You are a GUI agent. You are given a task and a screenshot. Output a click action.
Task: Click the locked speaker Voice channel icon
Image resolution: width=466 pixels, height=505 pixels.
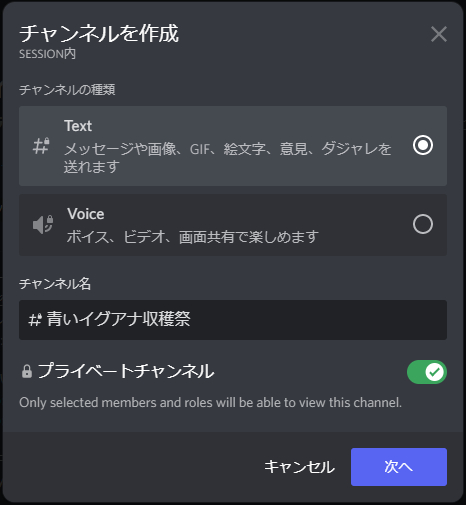[x=43, y=224]
